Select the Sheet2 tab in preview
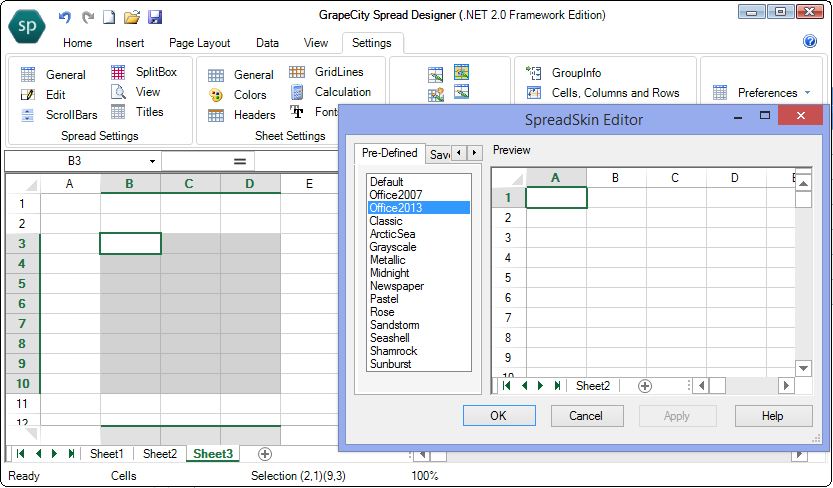Viewport: 833px width, 488px height. 593,386
